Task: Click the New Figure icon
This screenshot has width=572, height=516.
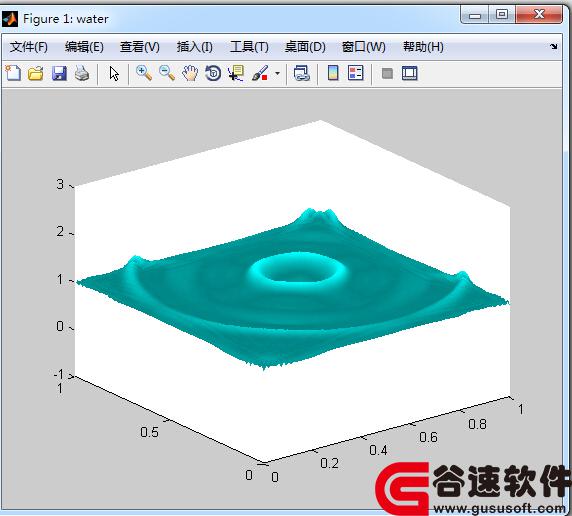Action: pos(13,73)
